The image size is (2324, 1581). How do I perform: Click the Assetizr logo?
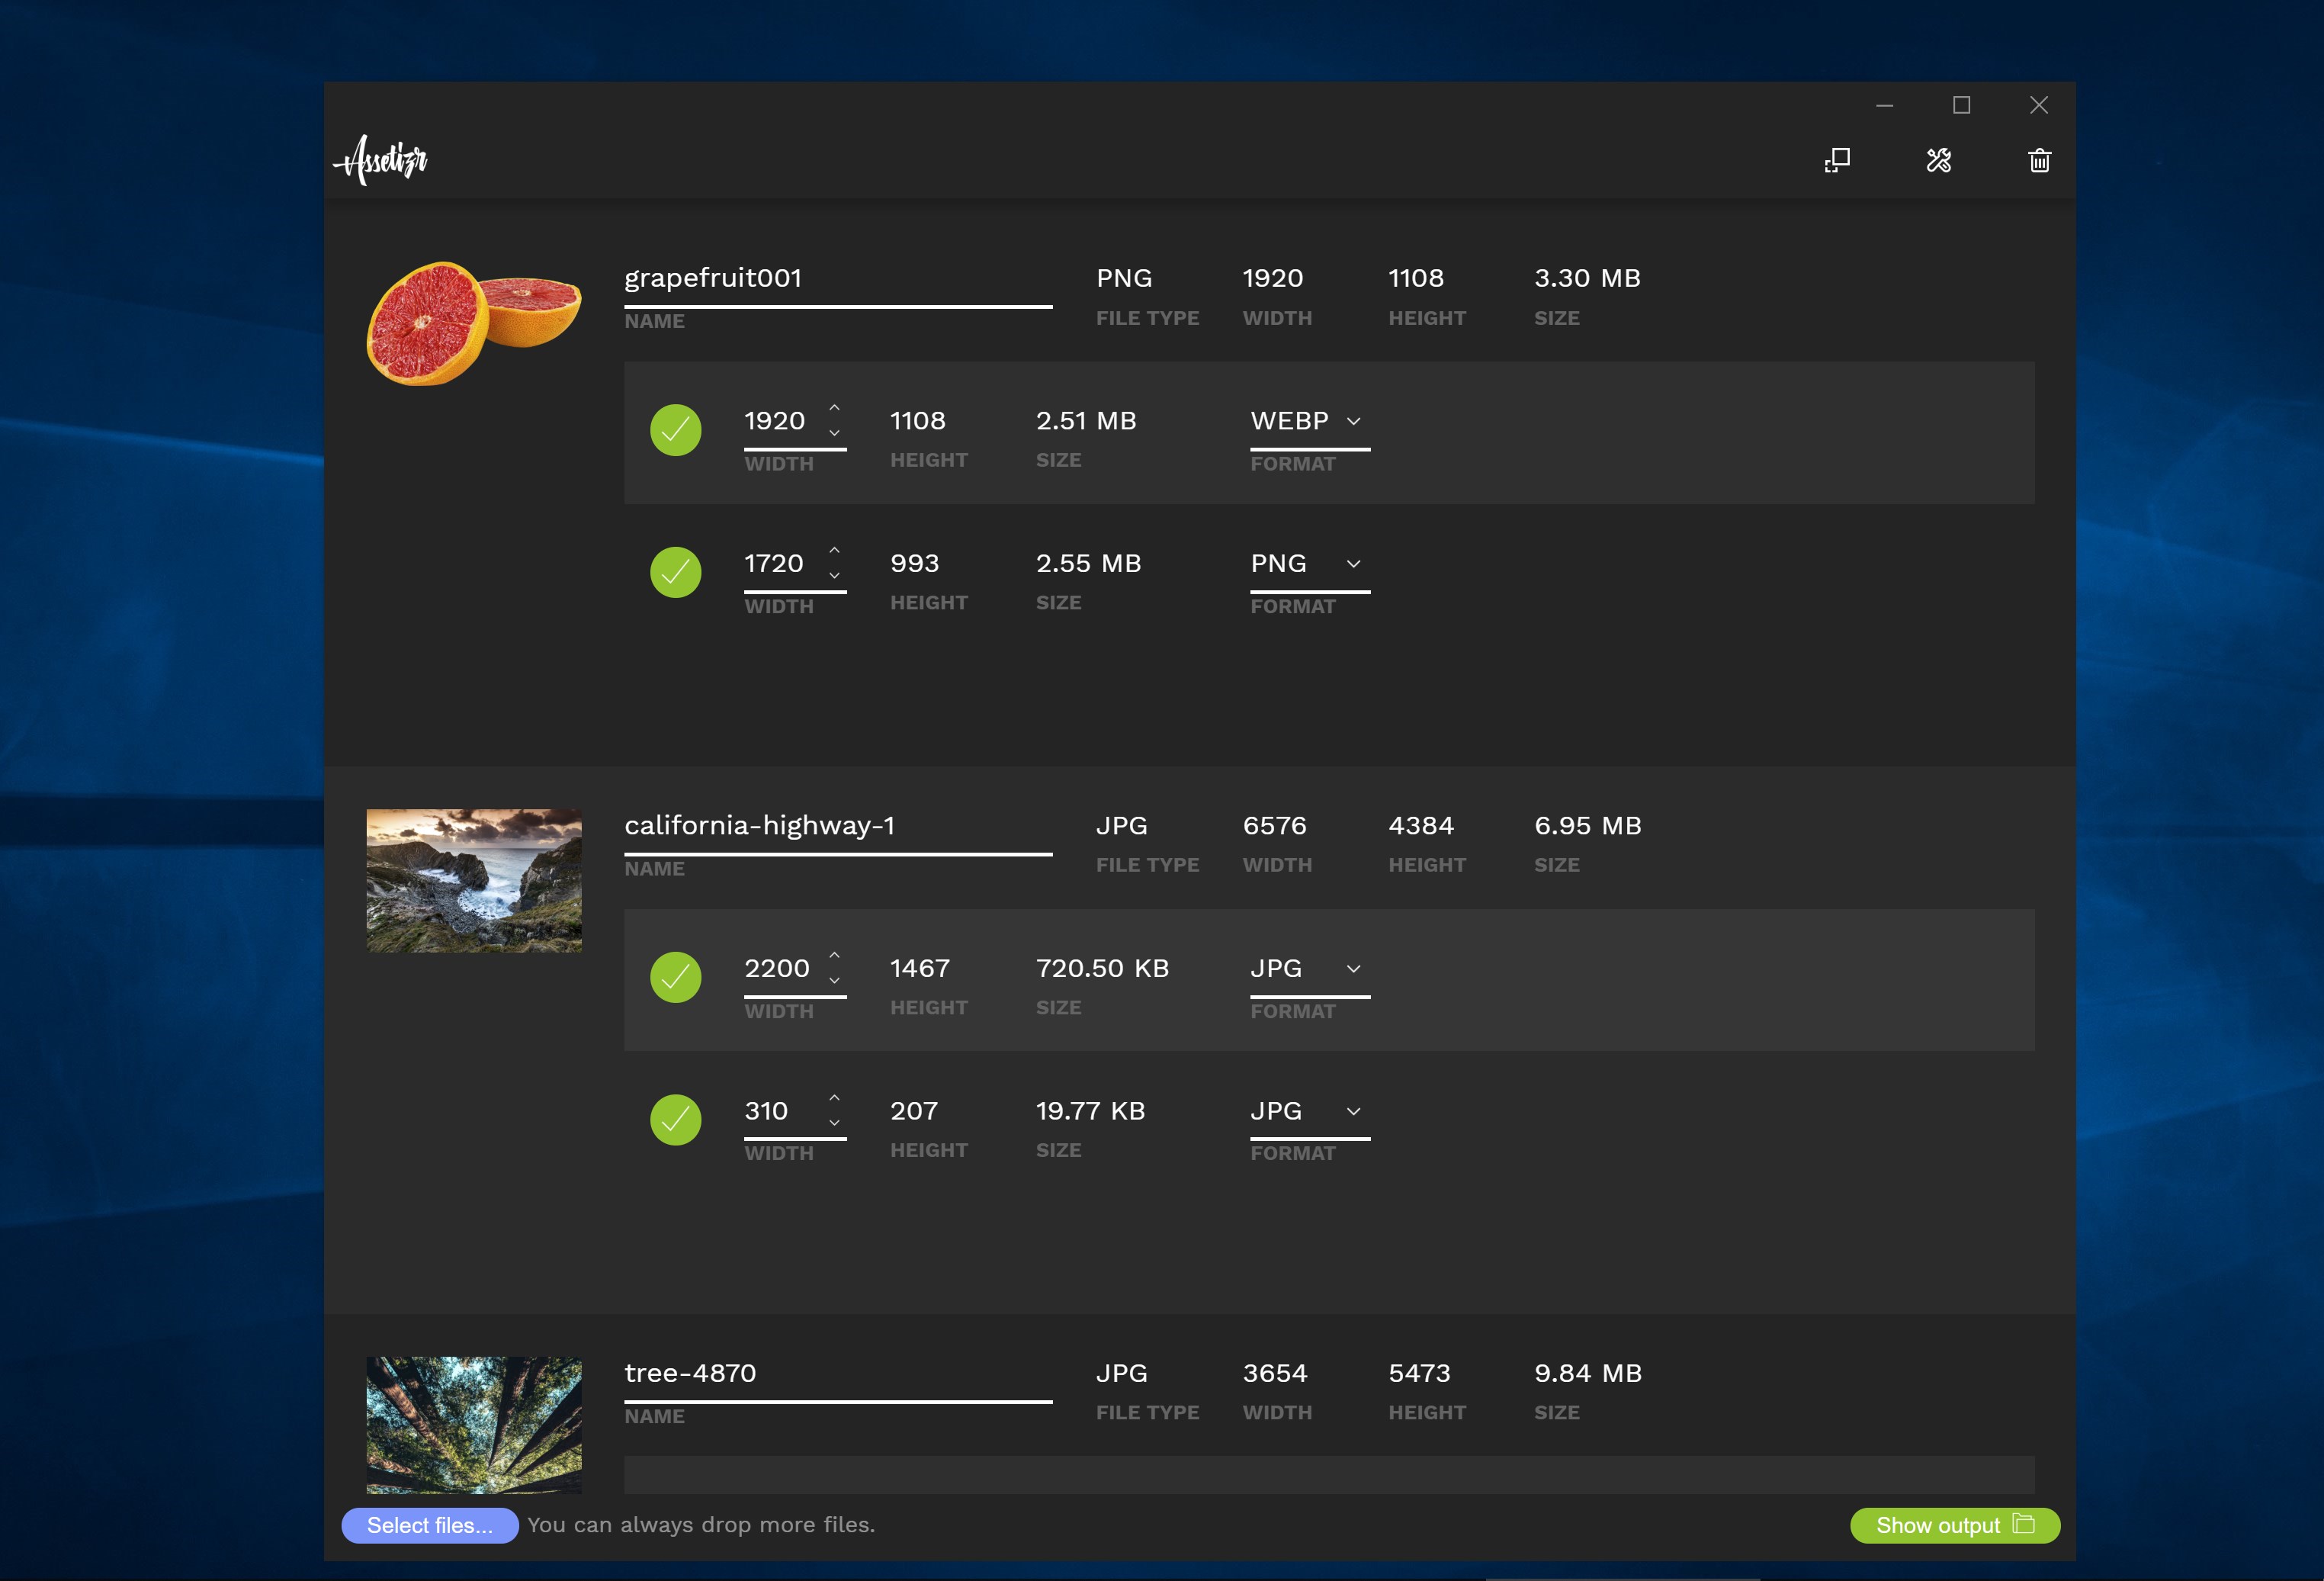pyautogui.click(x=381, y=160)
